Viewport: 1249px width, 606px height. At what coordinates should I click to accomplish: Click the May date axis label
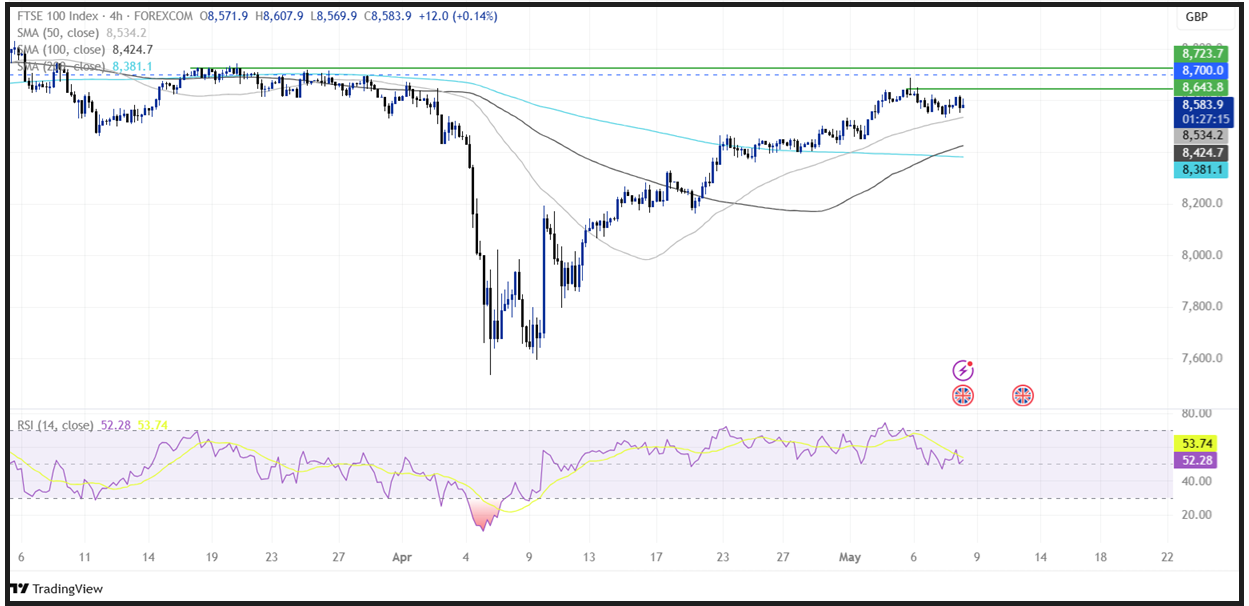(848, 558)
